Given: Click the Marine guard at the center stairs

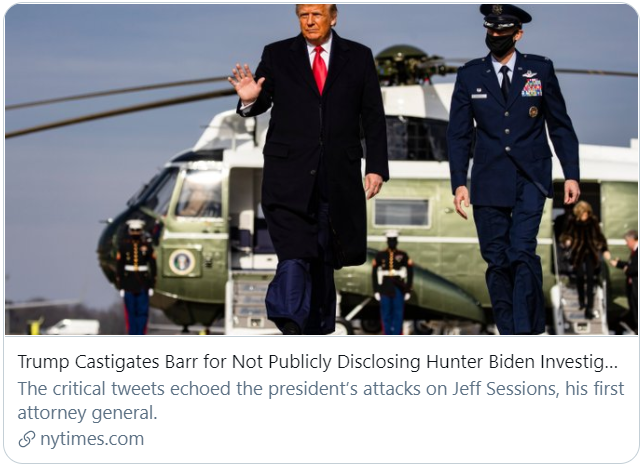Looking at the screenshot, I should 392,283.
